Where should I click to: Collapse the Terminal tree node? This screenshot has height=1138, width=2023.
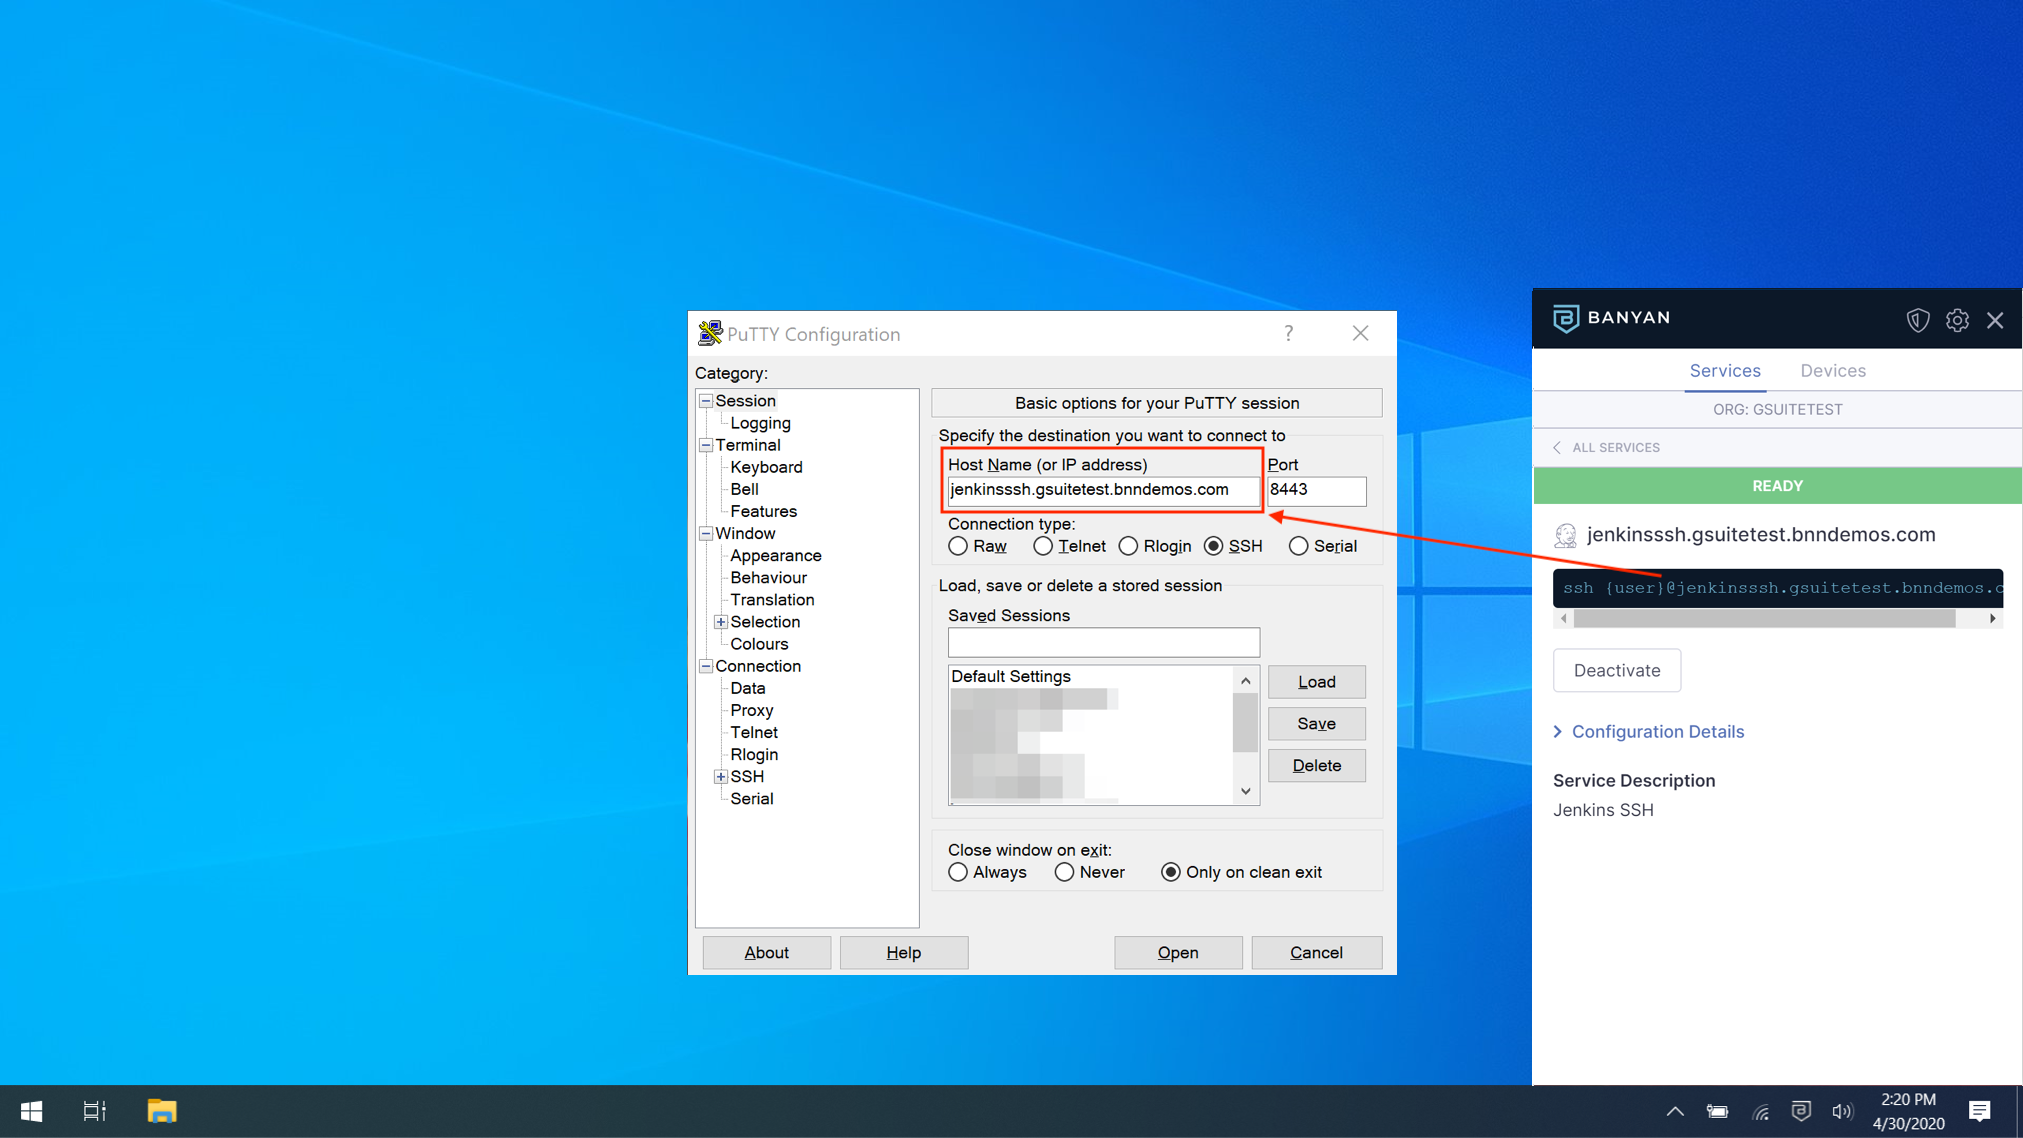pyautogui.click(x=706, y=445)
